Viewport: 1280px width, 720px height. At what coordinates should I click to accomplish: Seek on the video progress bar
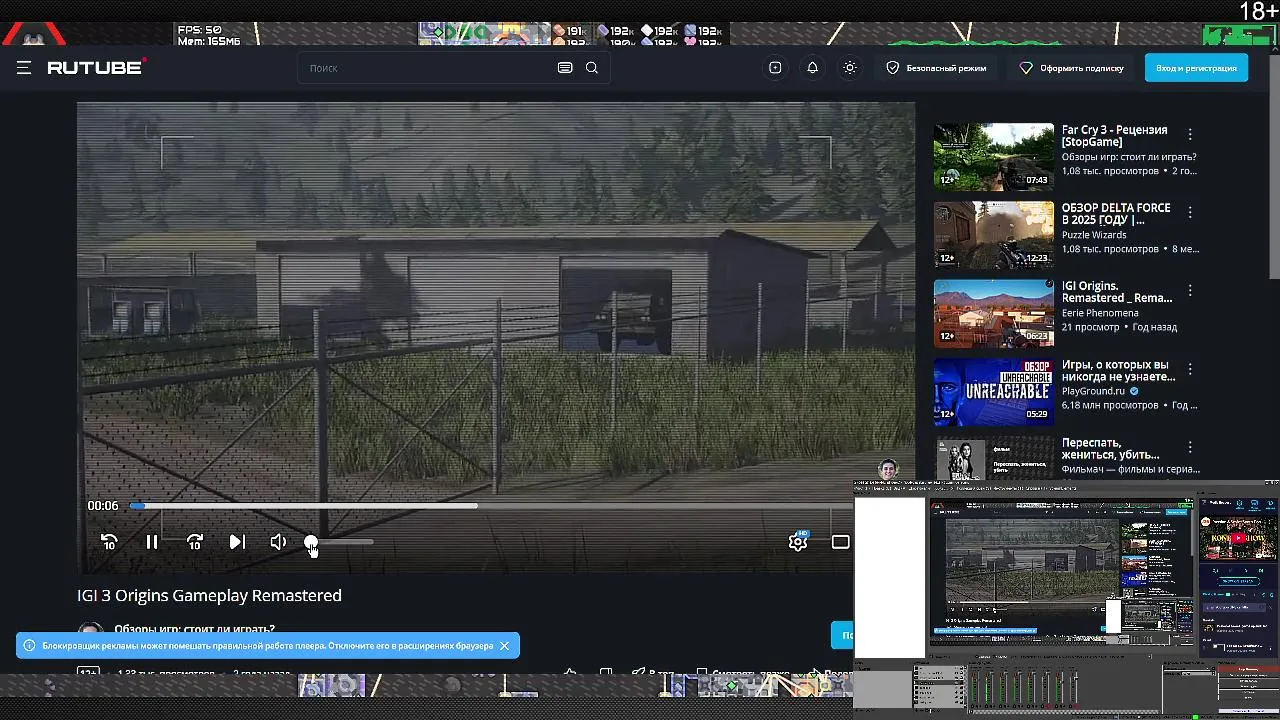click(x=490, y=506)
